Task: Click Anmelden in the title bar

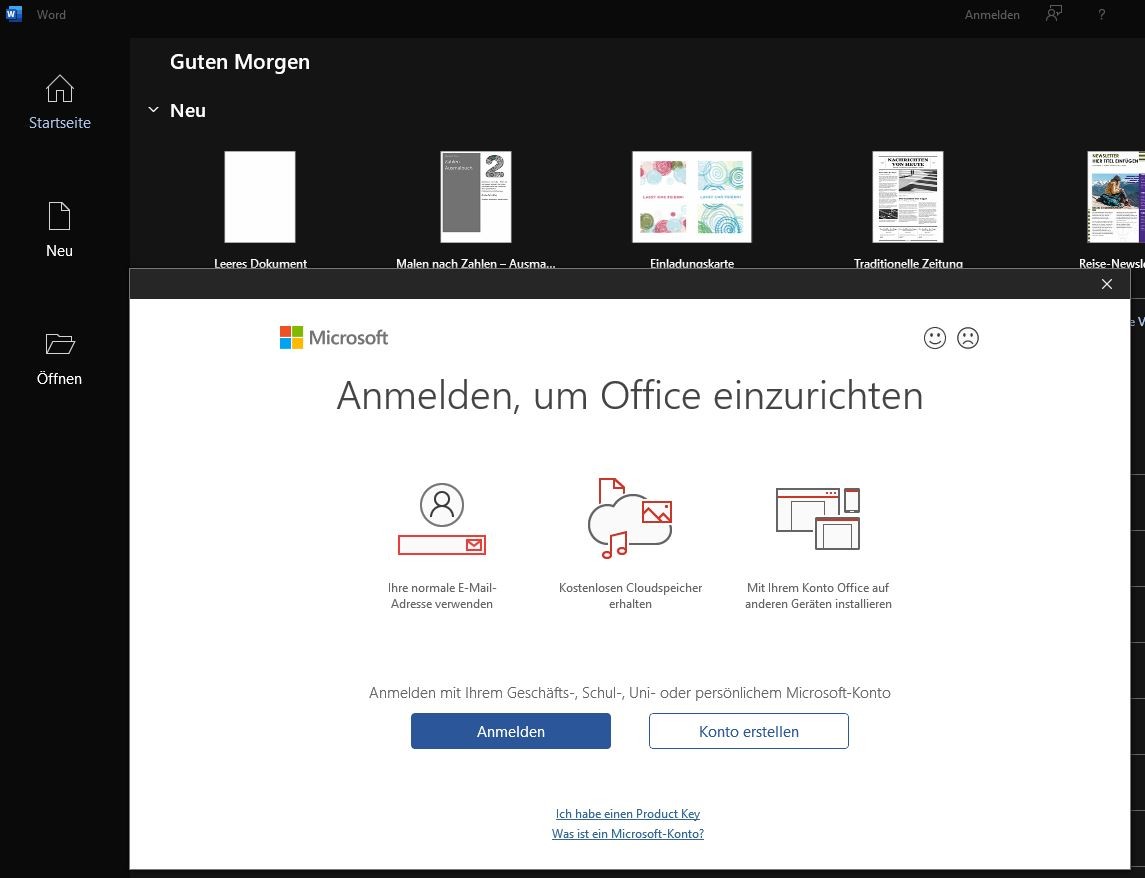Action: coord(991,15)
